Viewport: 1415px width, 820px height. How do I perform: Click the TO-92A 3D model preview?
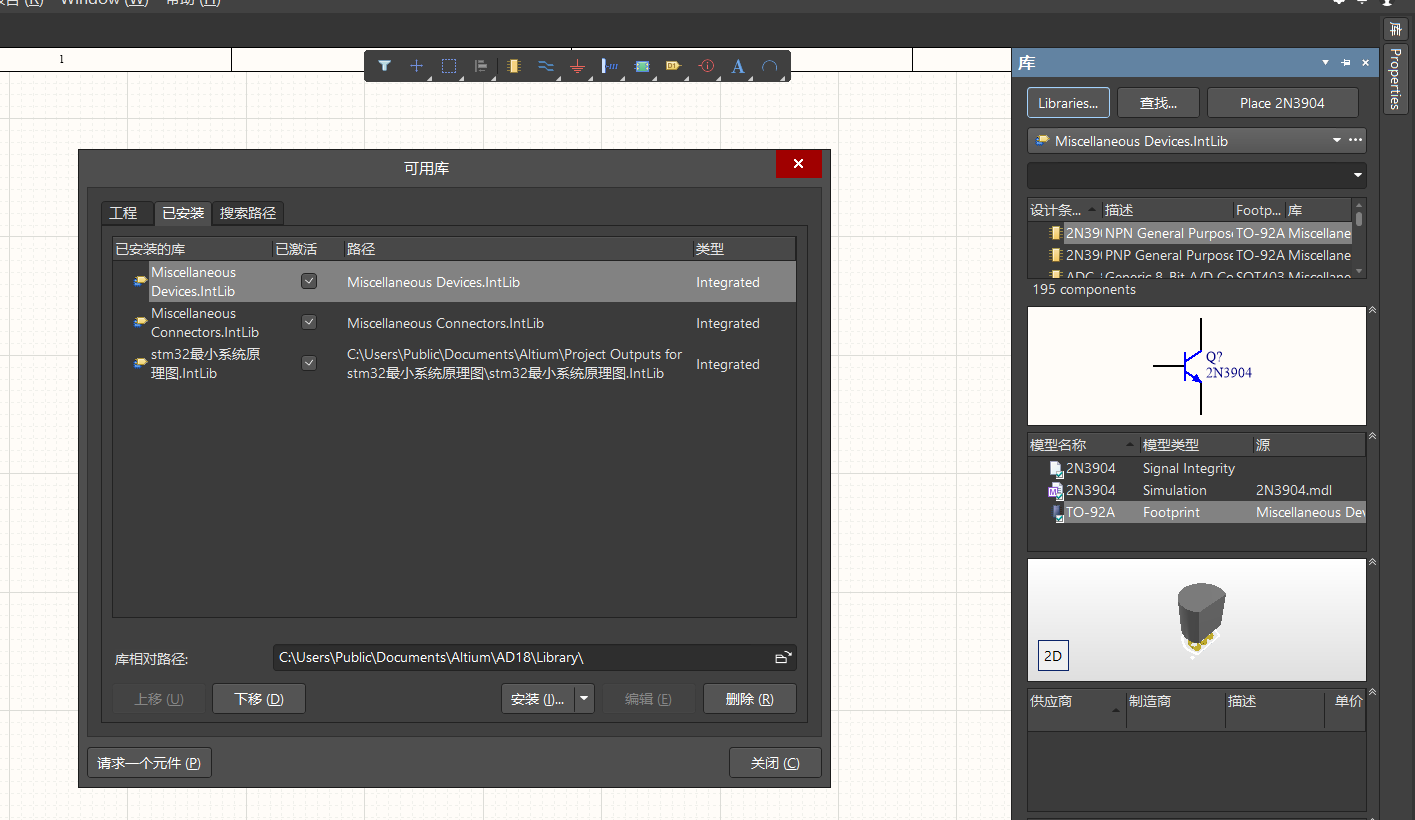click(x=1196, y=620)
